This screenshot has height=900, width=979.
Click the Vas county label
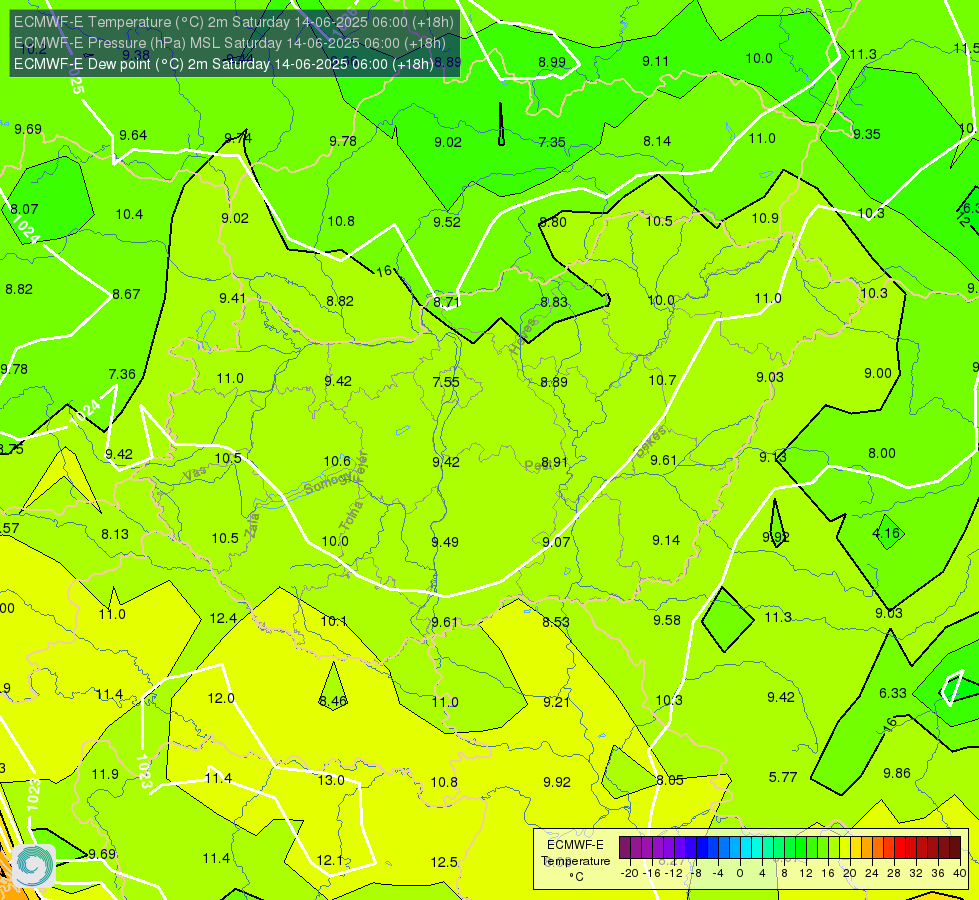coord(195,474)
